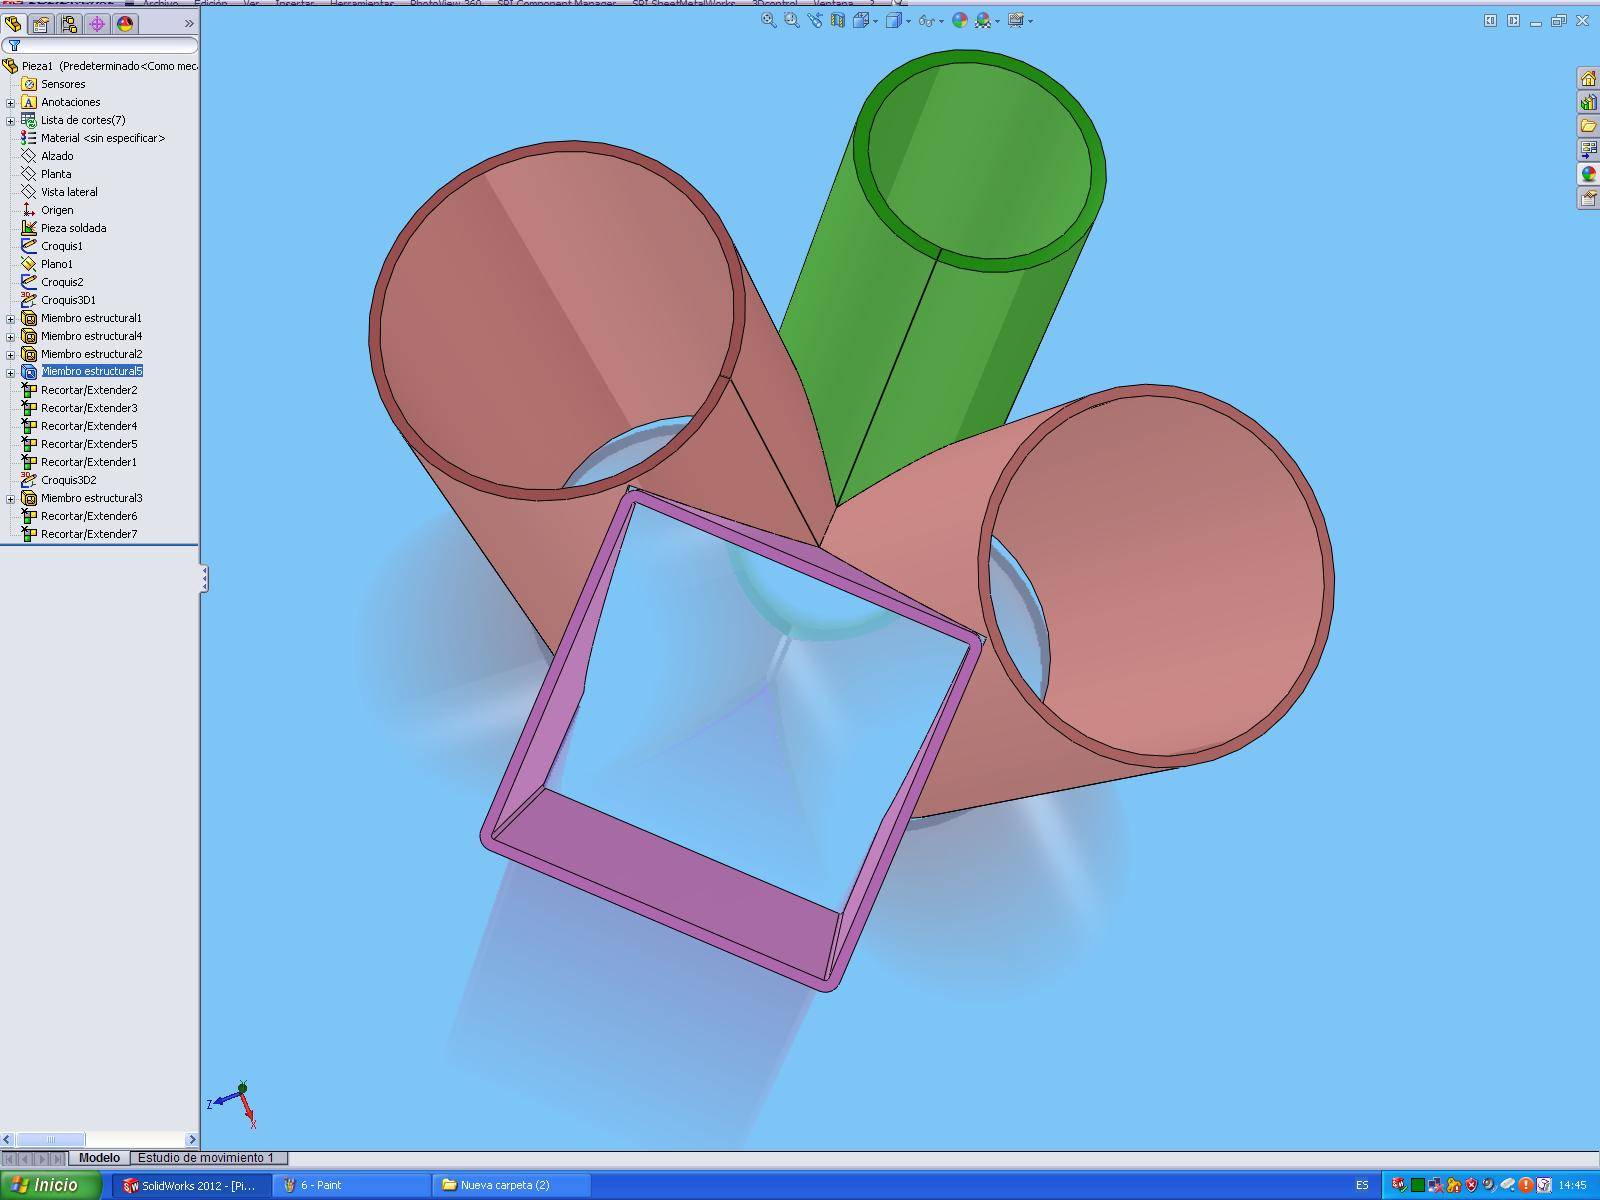Open the DimXpertManager crosshair tab
1600x1200 pixels.
tap(97, 23)
